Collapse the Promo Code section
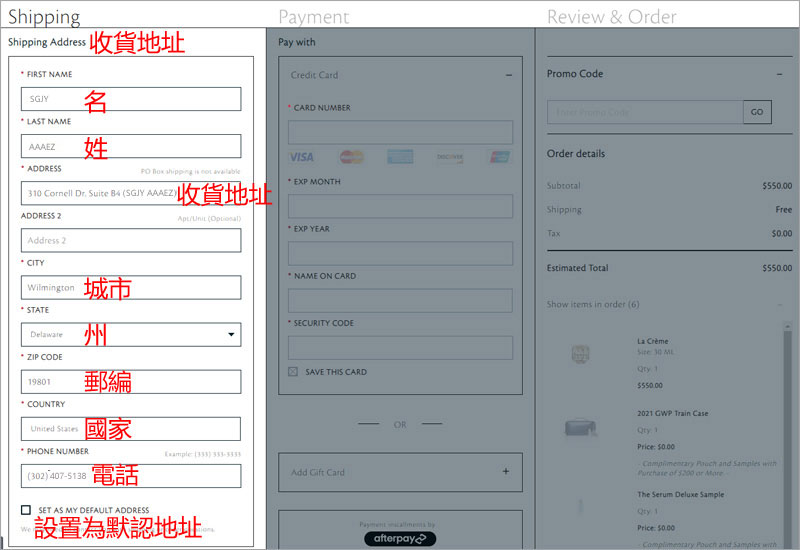 (x=780, y=74)
